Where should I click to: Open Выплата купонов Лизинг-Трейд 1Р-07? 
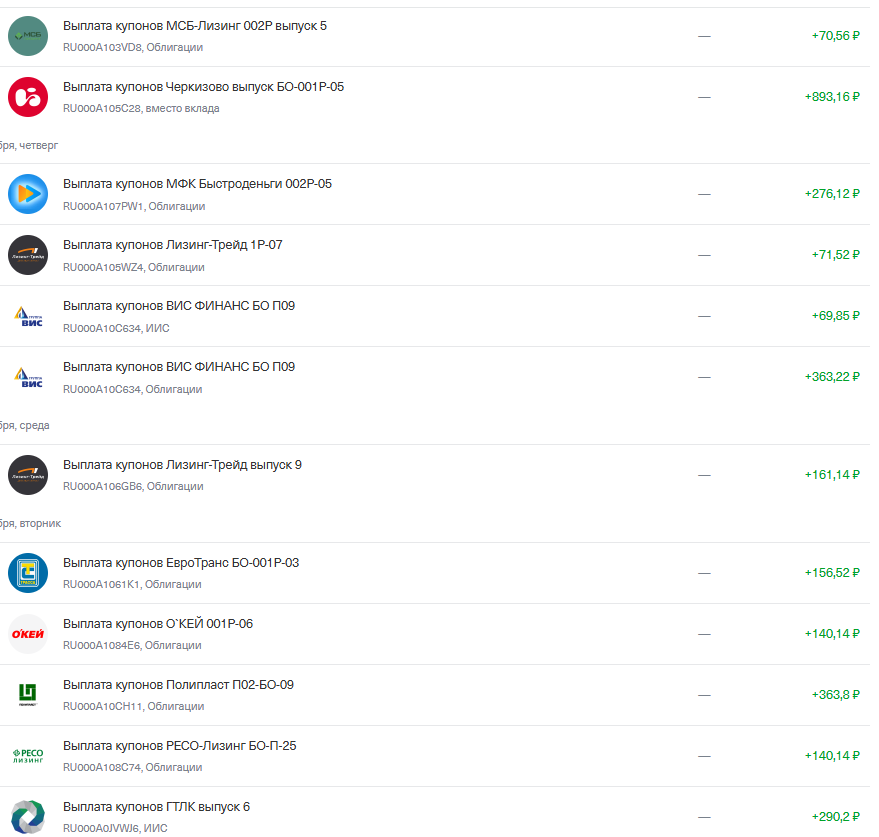[173, 245]
